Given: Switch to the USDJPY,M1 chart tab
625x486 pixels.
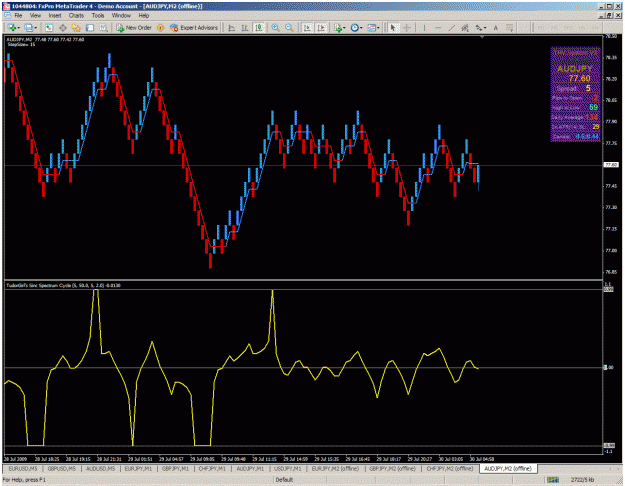Looking at the screenshot, I should (x=287, y=468).
